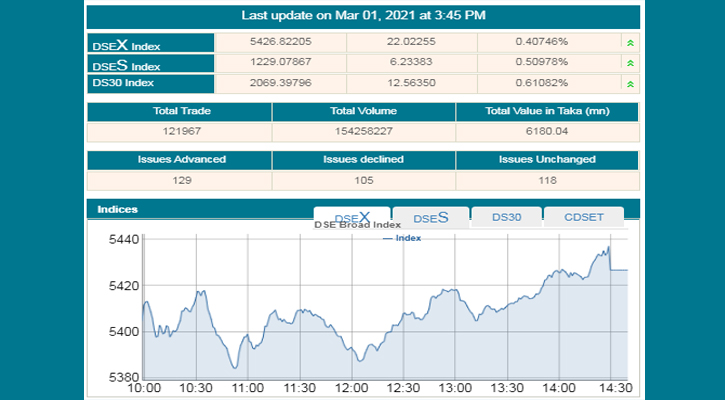Click the green up arrow in DSES row
The image size is (725, 400).
(x=629, y=62)
